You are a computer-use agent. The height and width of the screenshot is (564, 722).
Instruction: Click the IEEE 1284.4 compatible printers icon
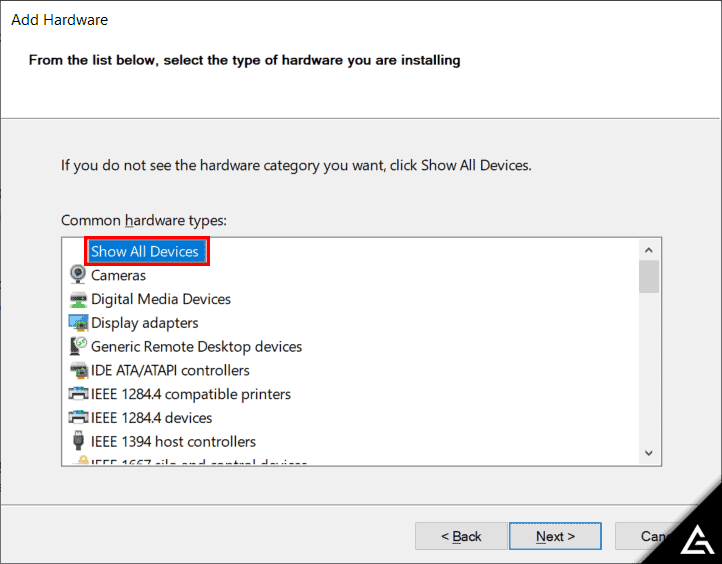(78, 394)
